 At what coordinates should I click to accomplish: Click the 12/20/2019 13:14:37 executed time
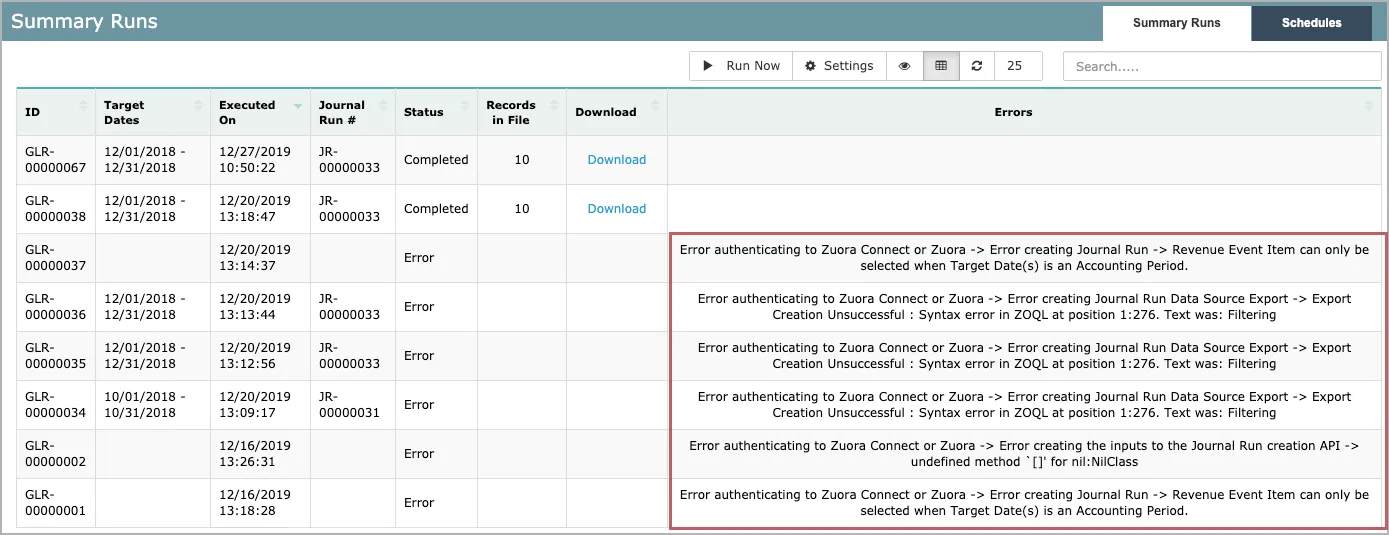click(x=255, y=258)
